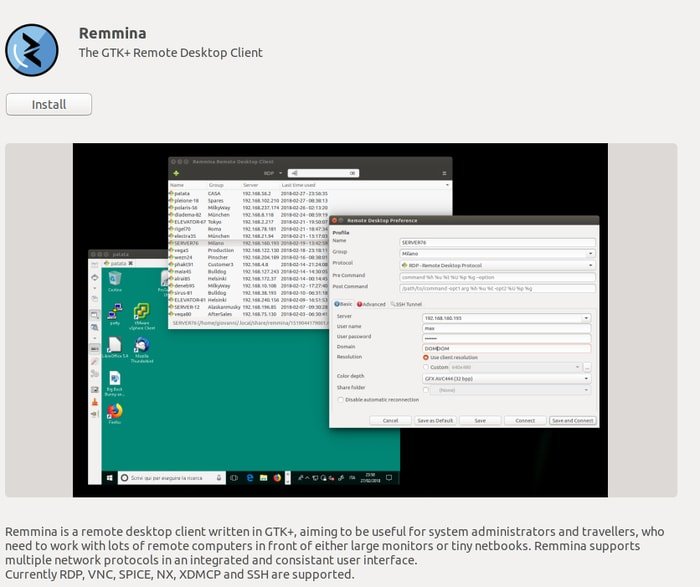Open the Share folder path dropdown
700x587 pixels.
pos(510,390)
